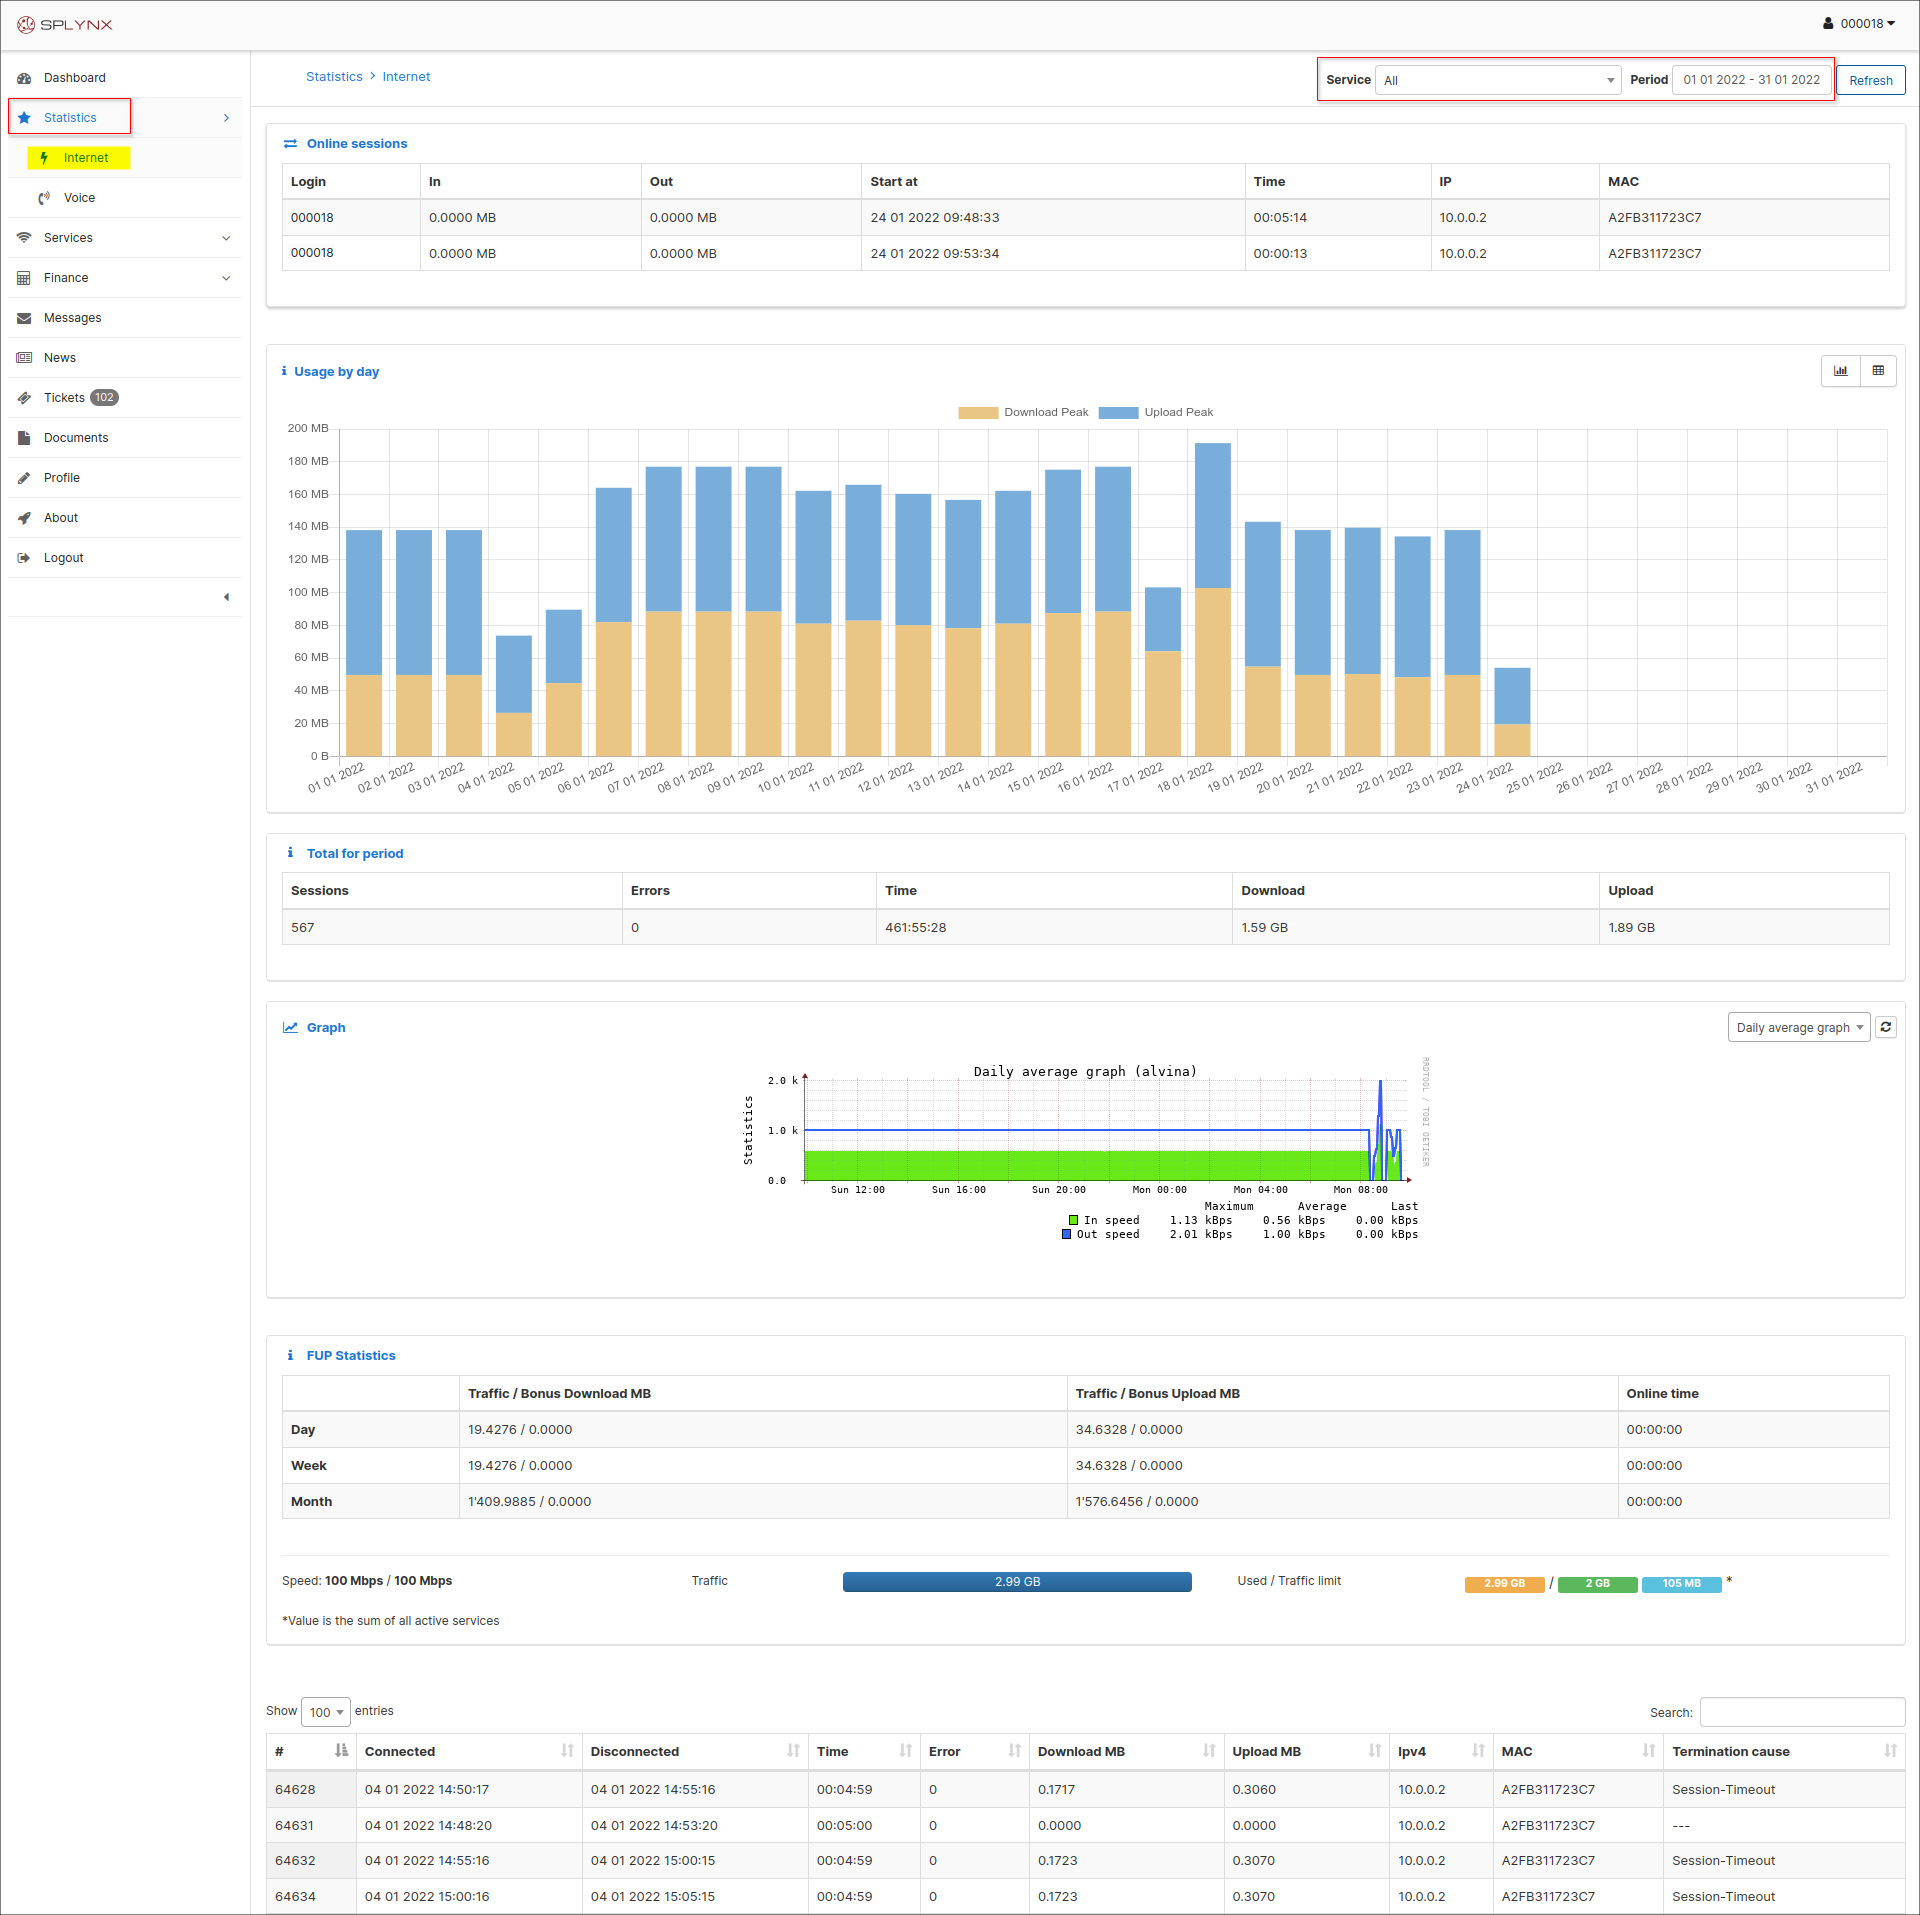This screenshot has height=1915, width=1920.
Task: Open the Tickets menu item
Action: (x=125, y=398)
